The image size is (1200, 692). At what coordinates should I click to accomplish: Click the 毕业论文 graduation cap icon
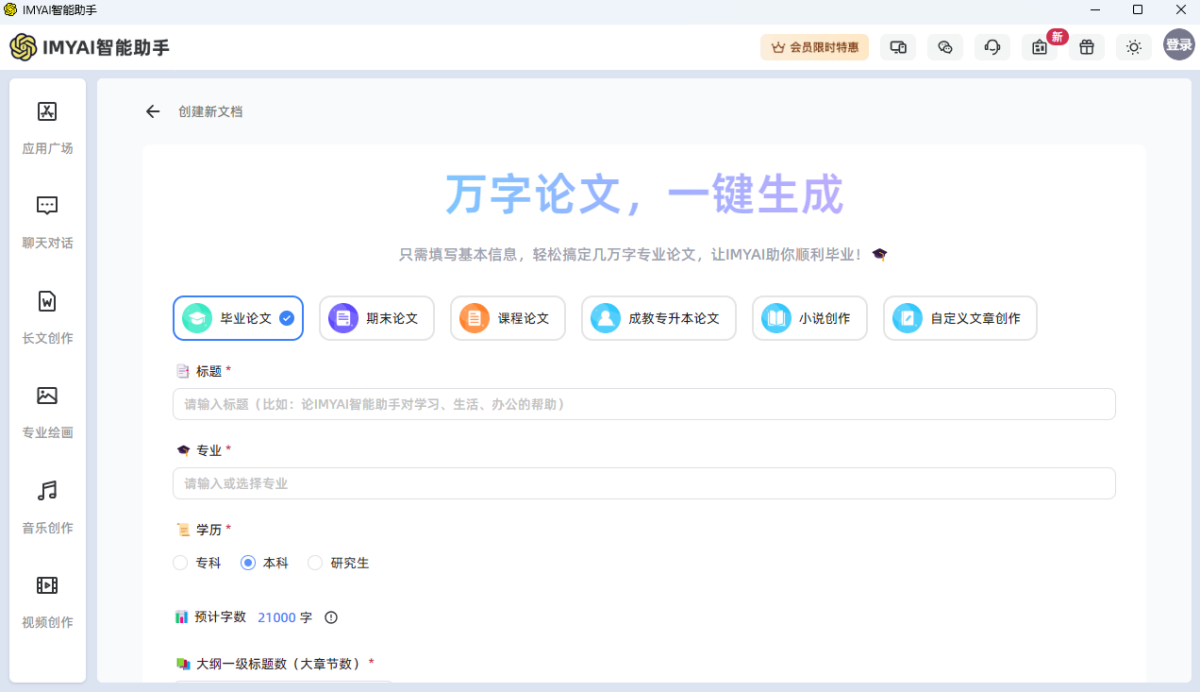click(x=197, y=318)
